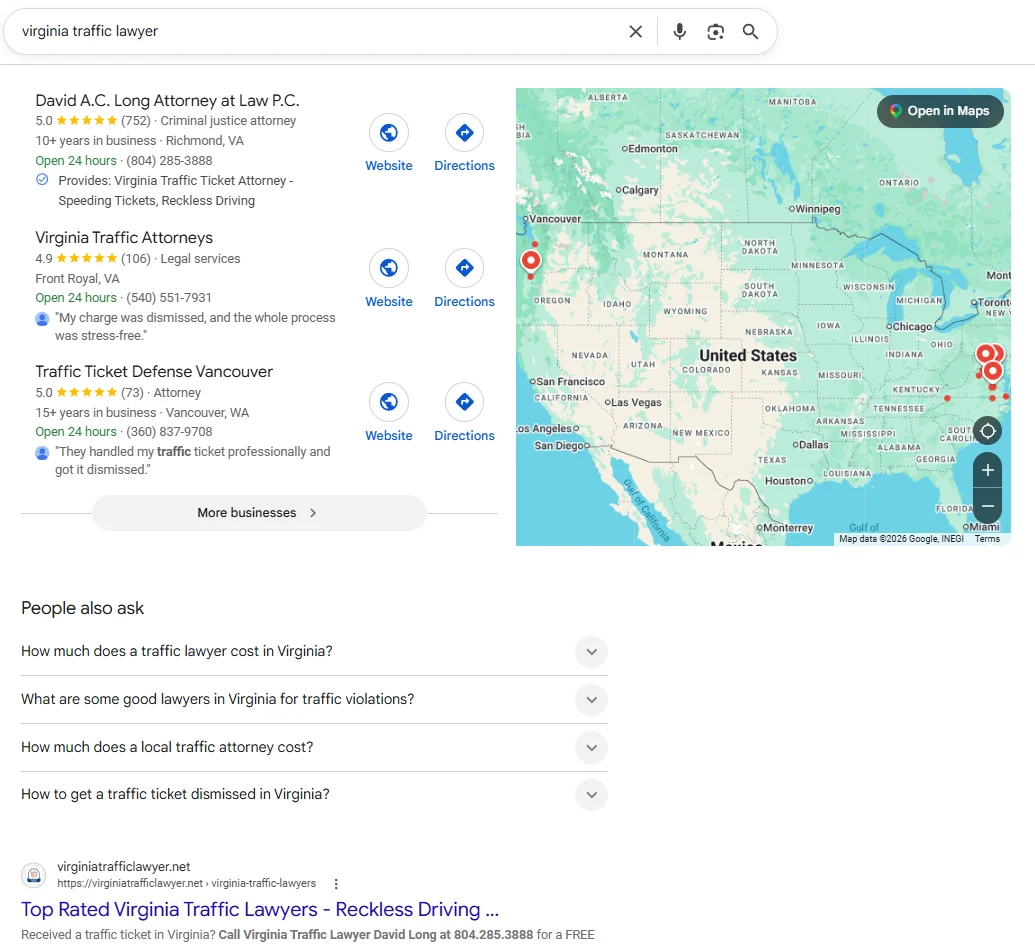Get Directions icon for David A.C. Long
Image resolution: width=1035 pixels, height=944 pixels.
tap(465, 133)
